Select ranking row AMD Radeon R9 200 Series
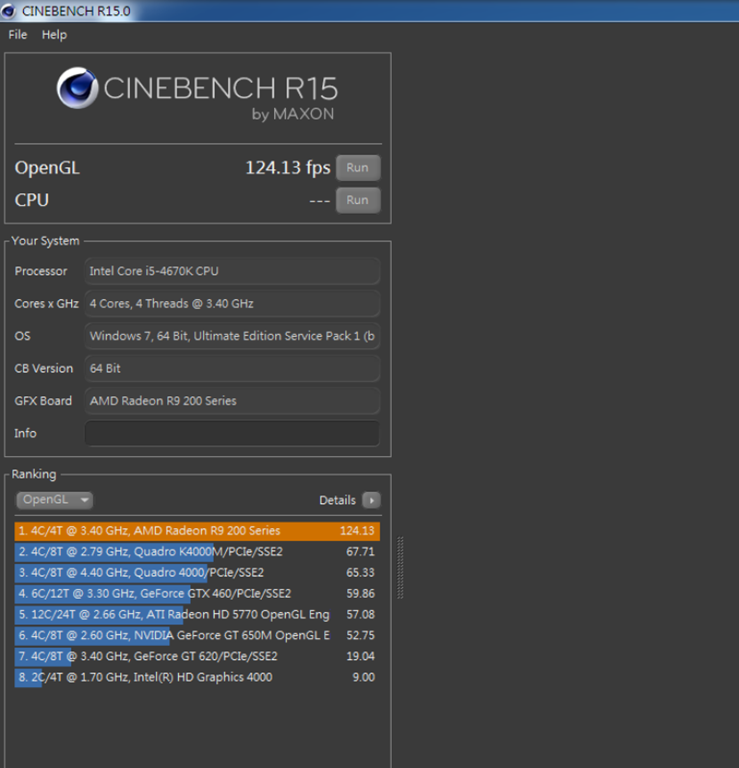Image resolution: width=739 pixels, height=768 pixels. click(197, 531)
